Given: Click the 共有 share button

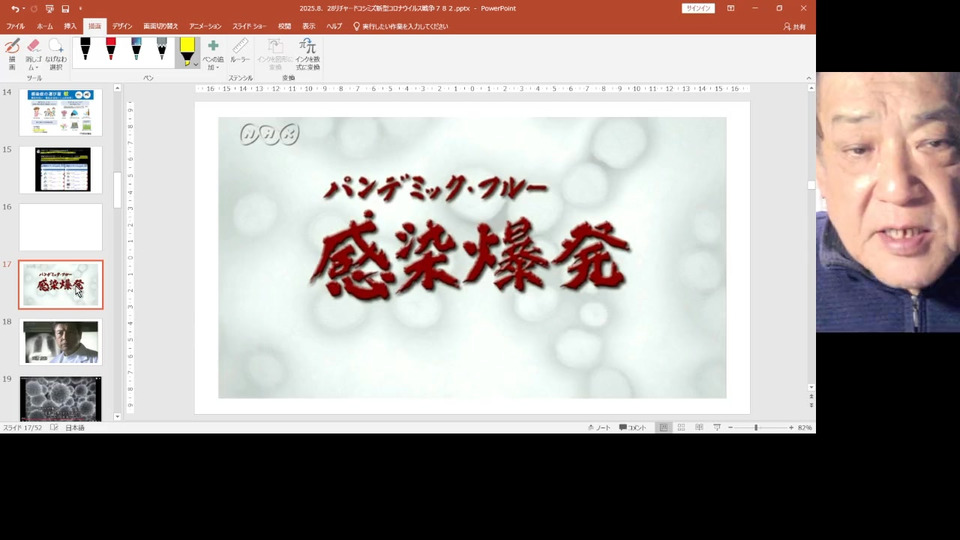Looking at the screenshot, I should pos(795,26).
